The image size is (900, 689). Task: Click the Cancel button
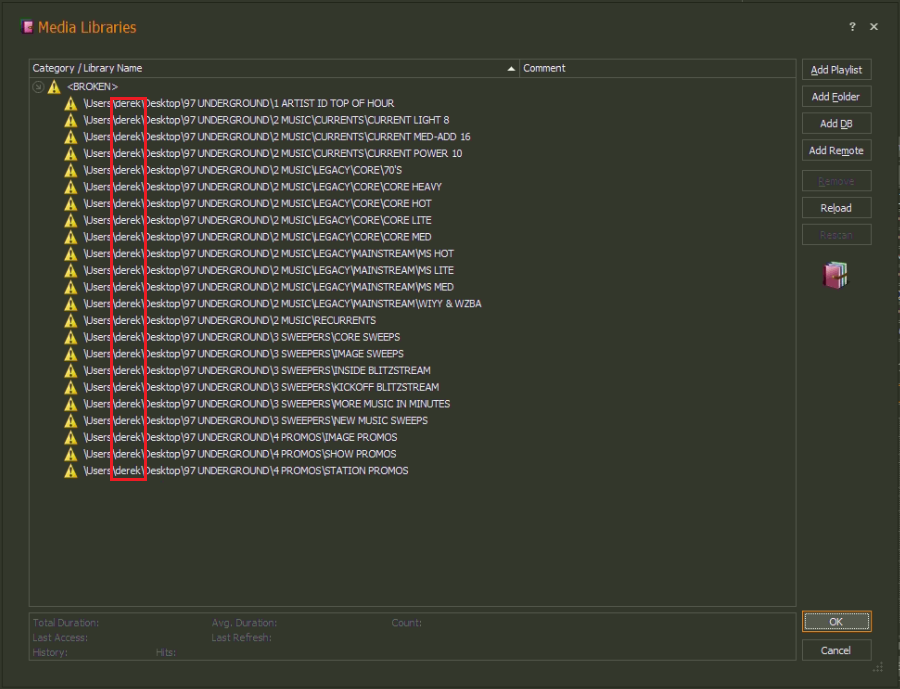tap(836, 650)
